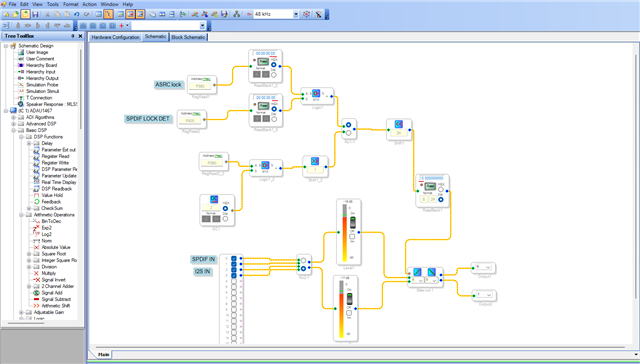640x364 pixels.
Task: Open the Action menu
Action: [x=89, y=4]
